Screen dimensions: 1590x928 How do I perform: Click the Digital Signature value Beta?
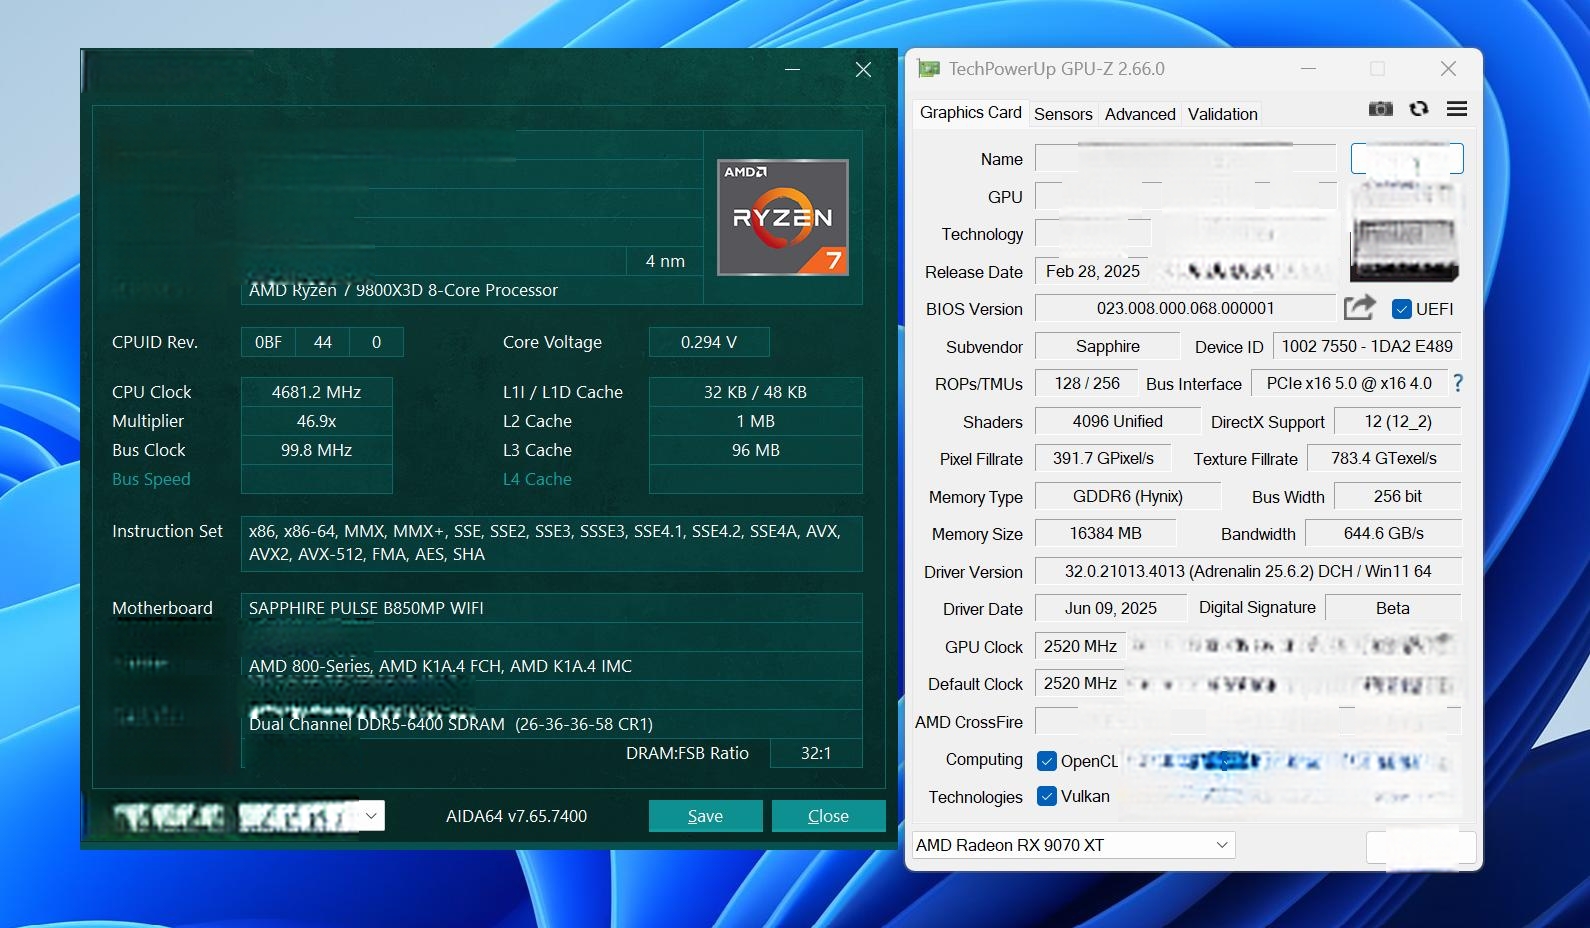[x=1393, y=608]
